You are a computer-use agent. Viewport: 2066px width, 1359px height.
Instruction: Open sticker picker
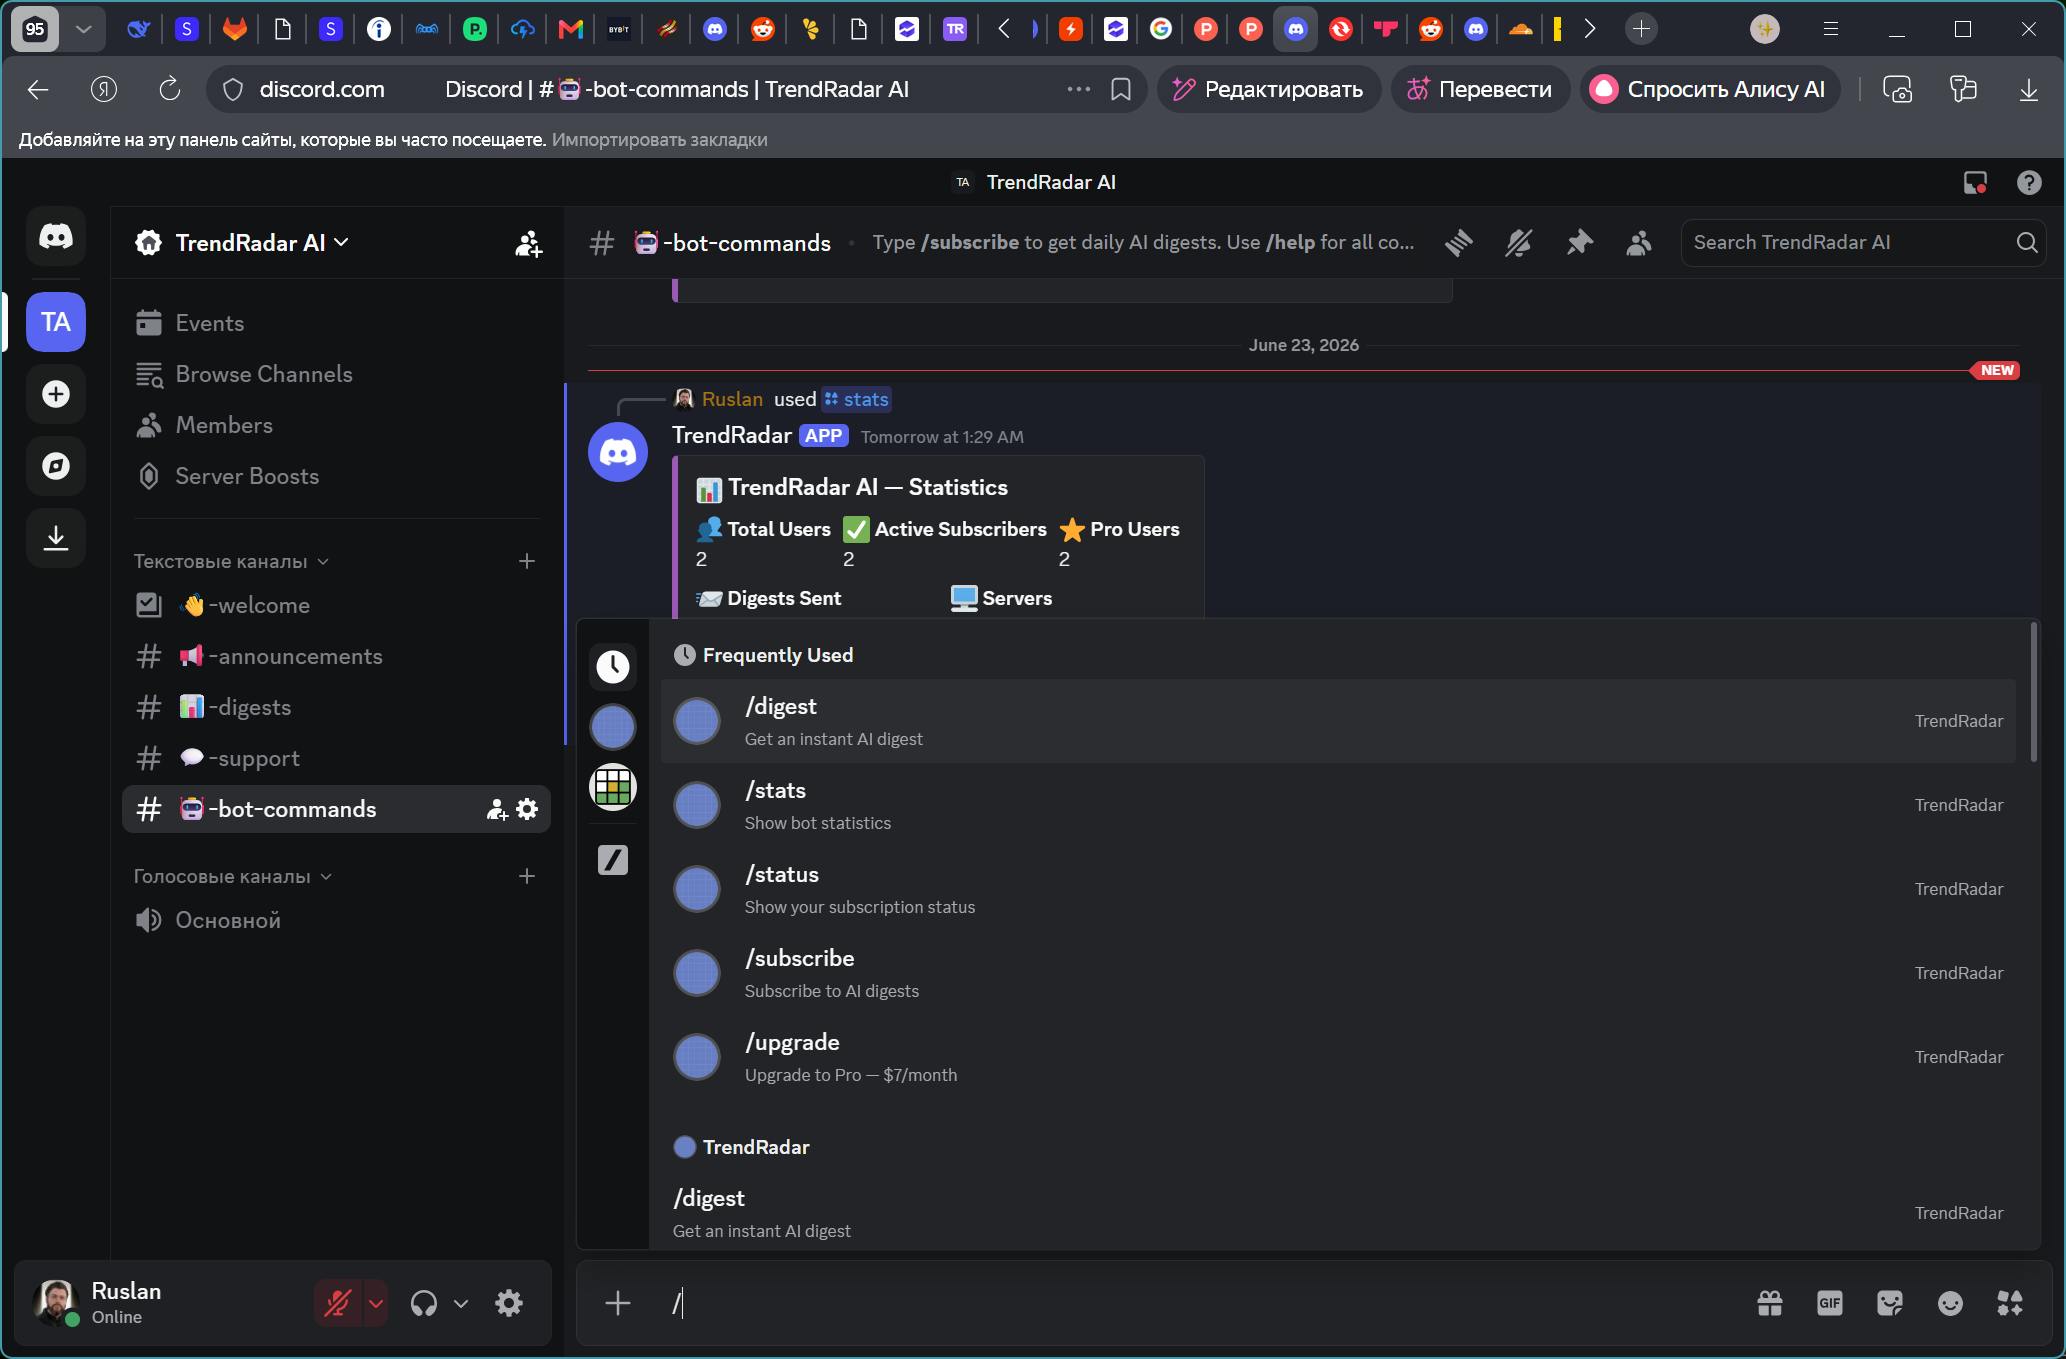[1890, 1303]
